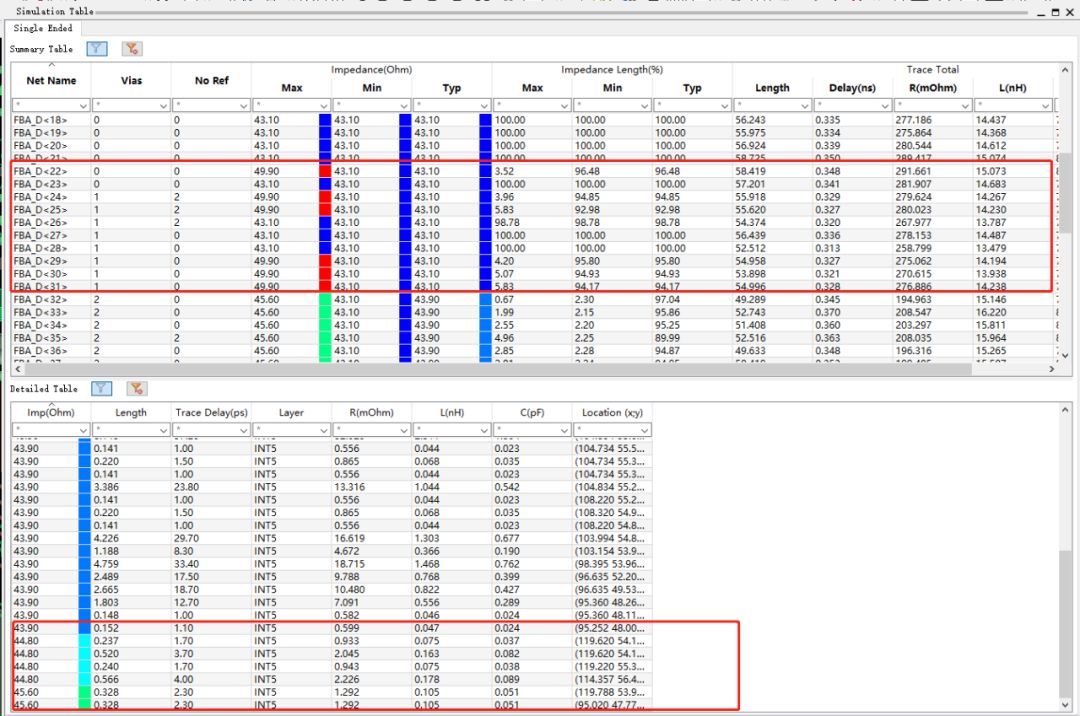Click the Length value 49.289
Screen dimensions: 1080x716
pos(750,299)
